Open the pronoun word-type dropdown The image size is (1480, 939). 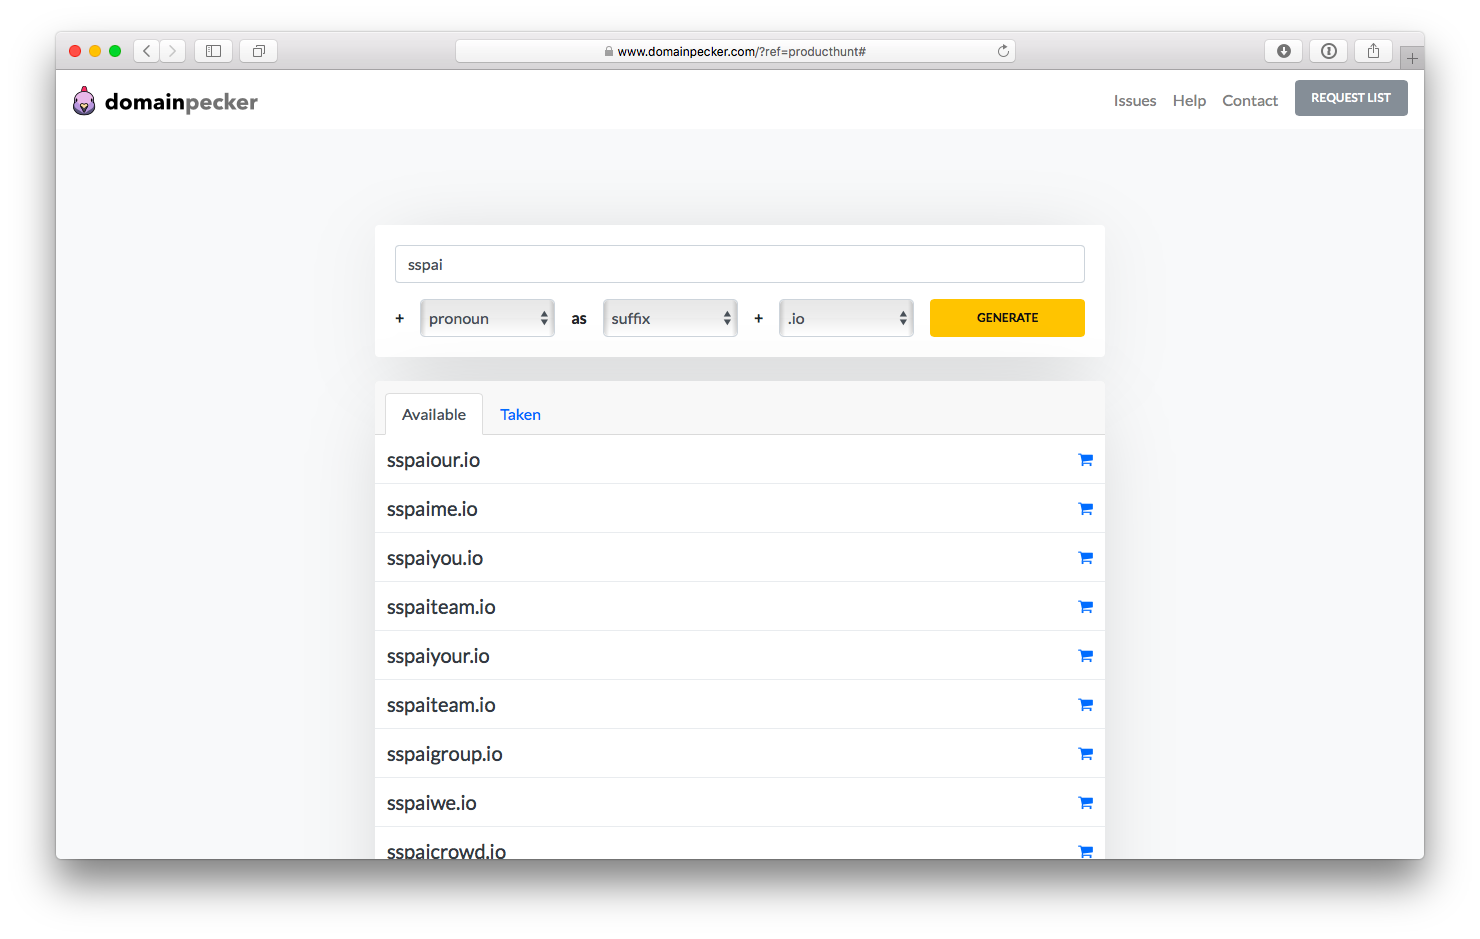487,318
